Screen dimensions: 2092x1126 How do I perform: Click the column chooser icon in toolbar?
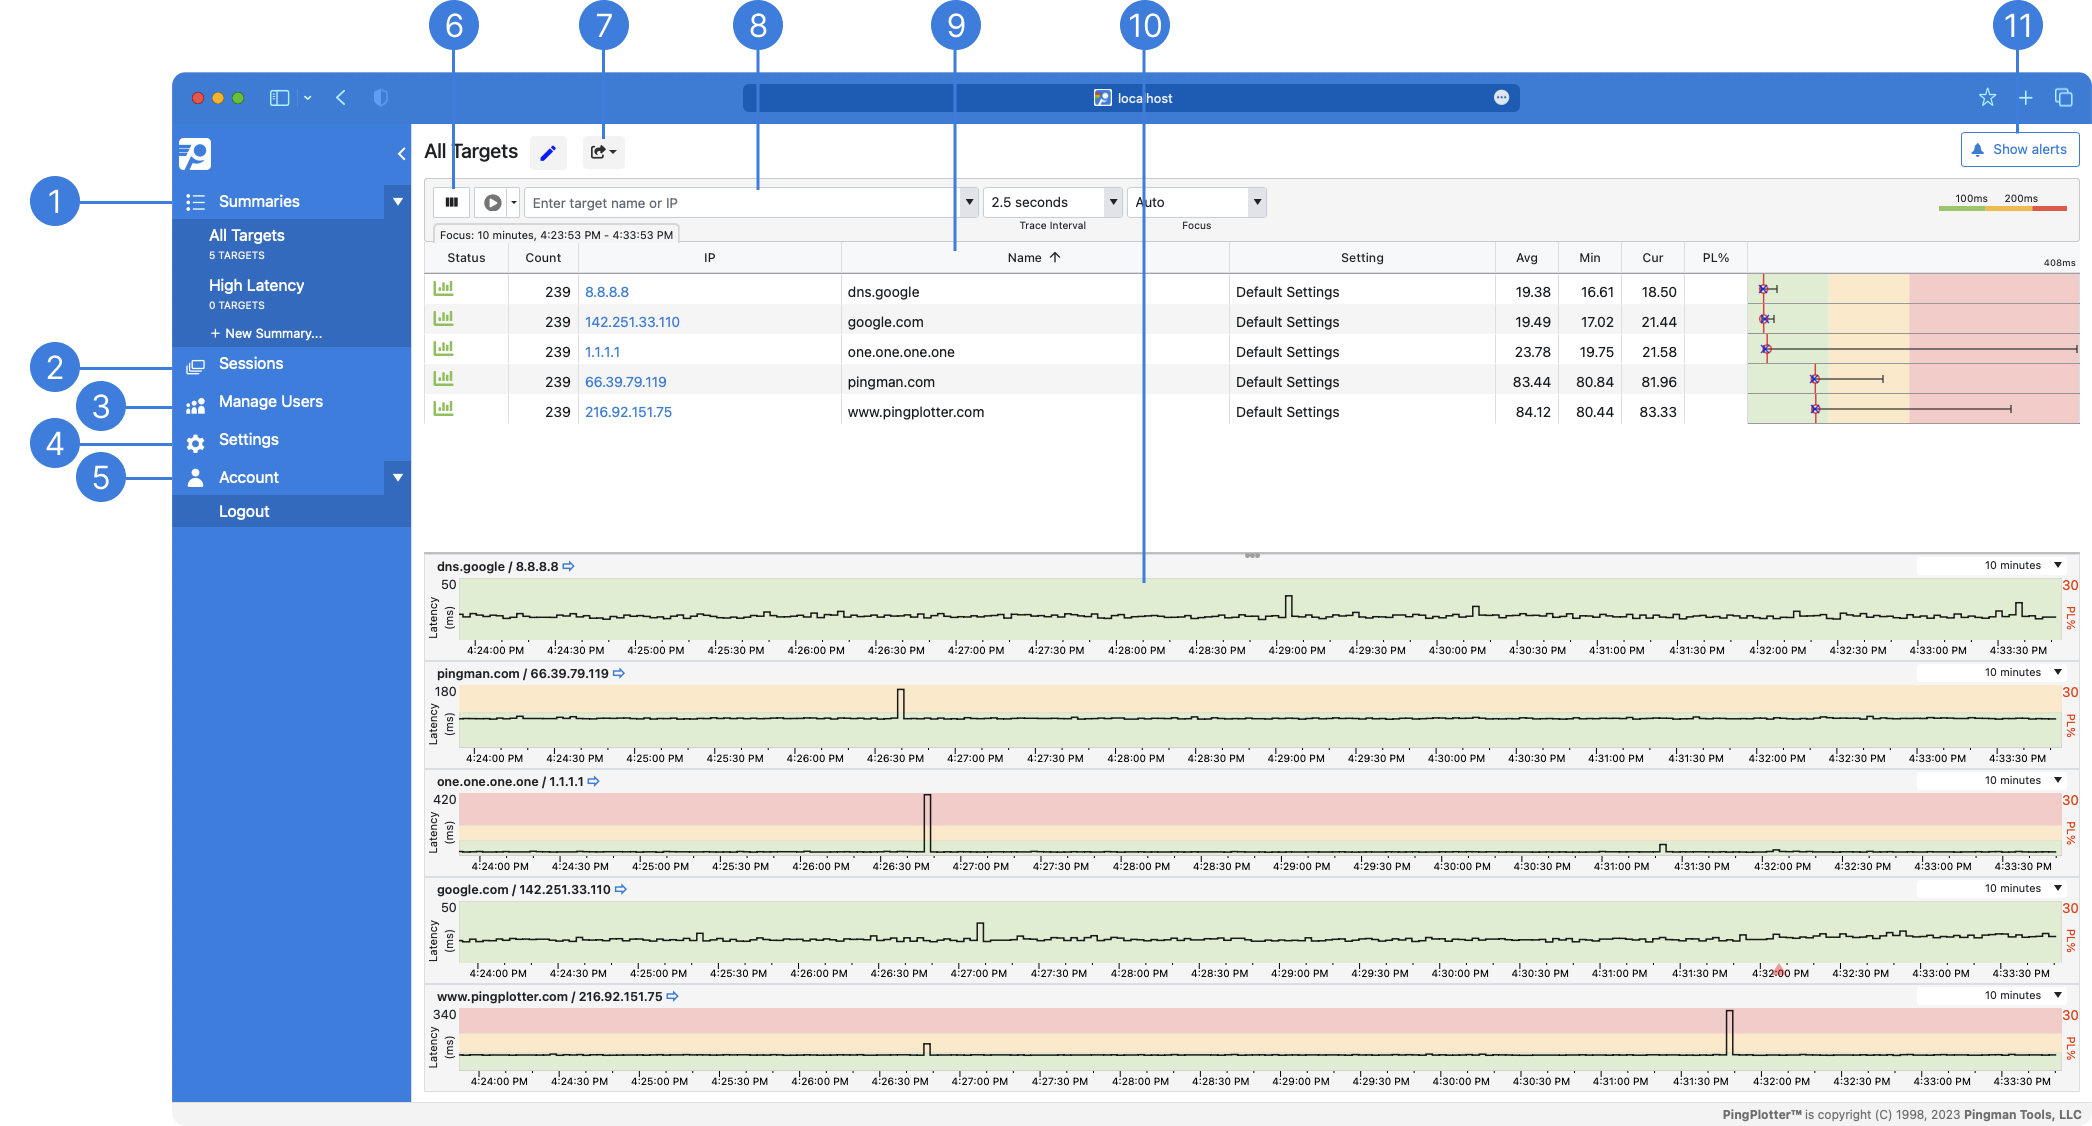pyautogui.click(x=452, y=202)
